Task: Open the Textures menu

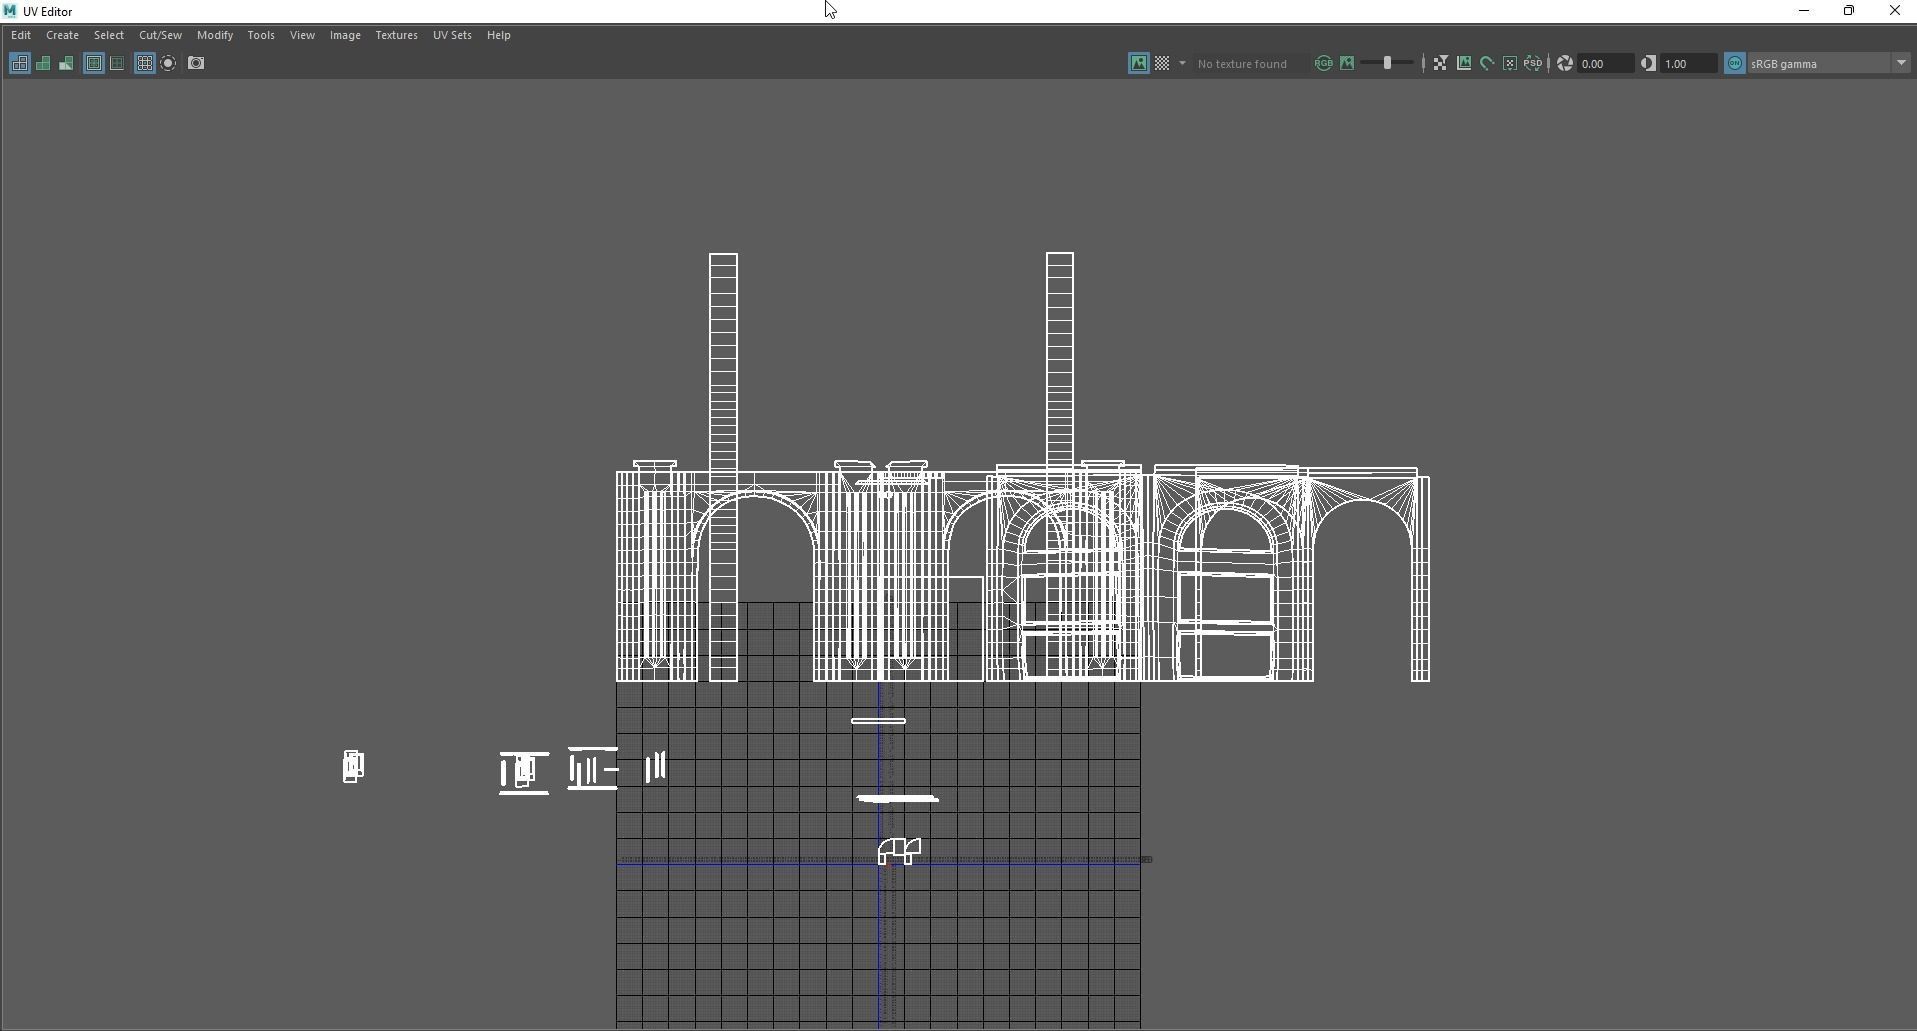Action: [x=396, y=35]
